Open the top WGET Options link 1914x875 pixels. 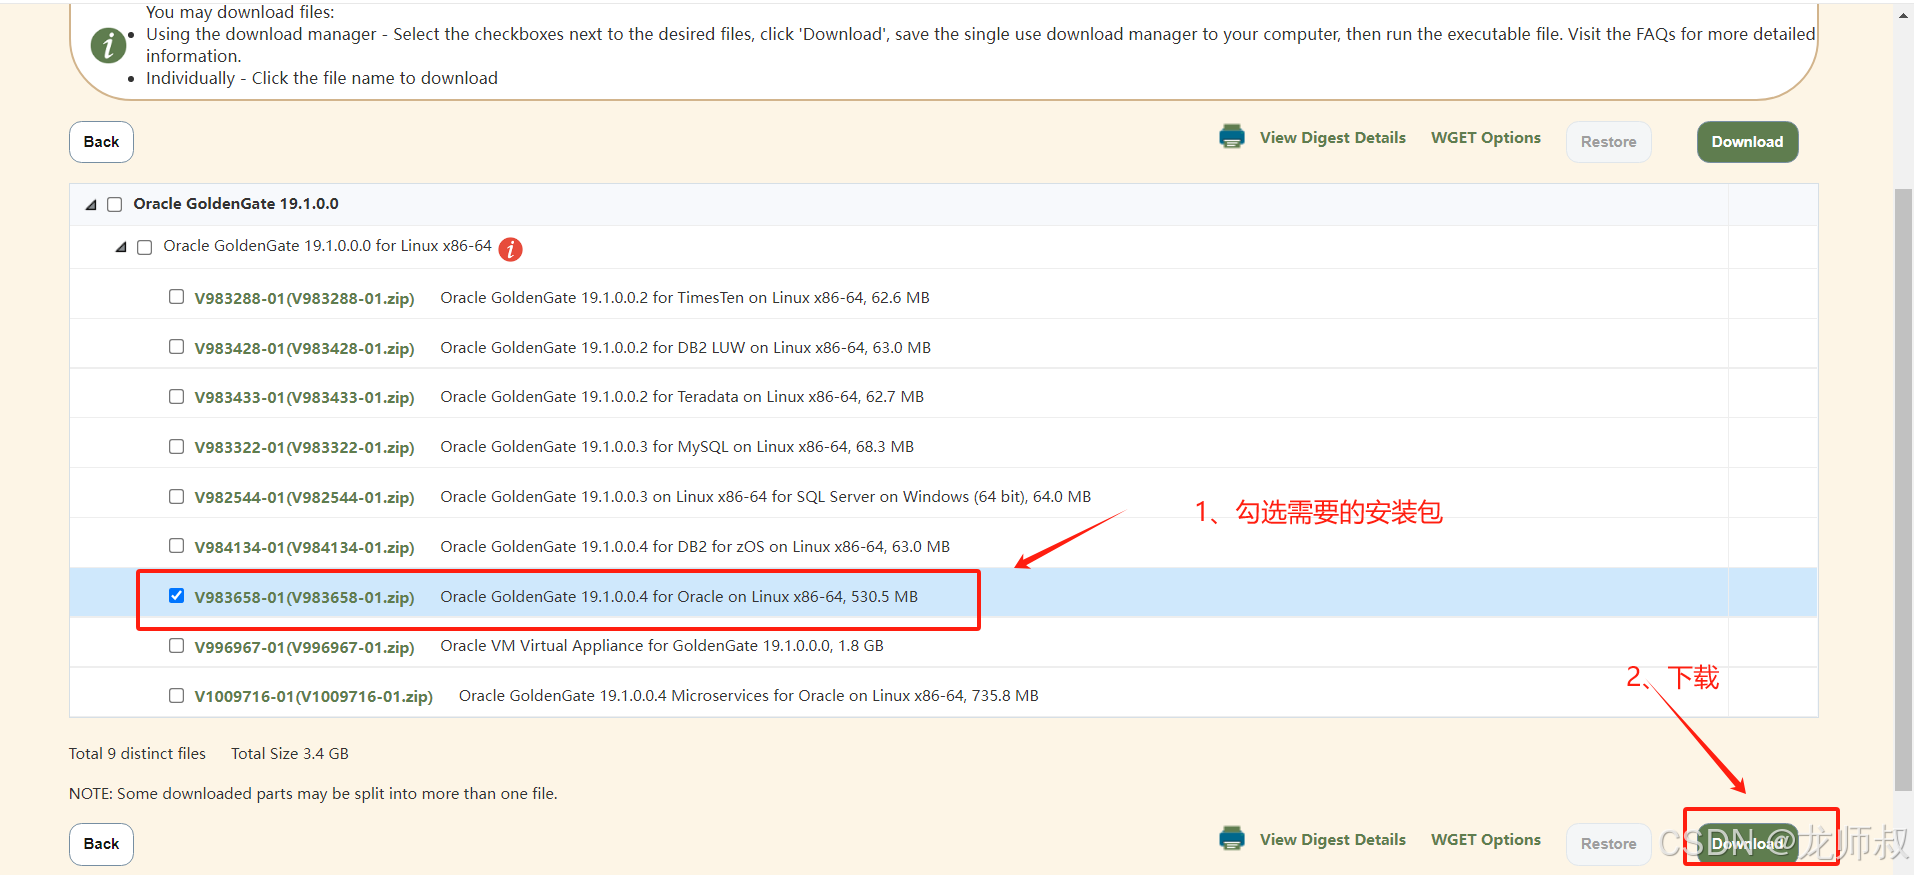[x=1485, y=138]
